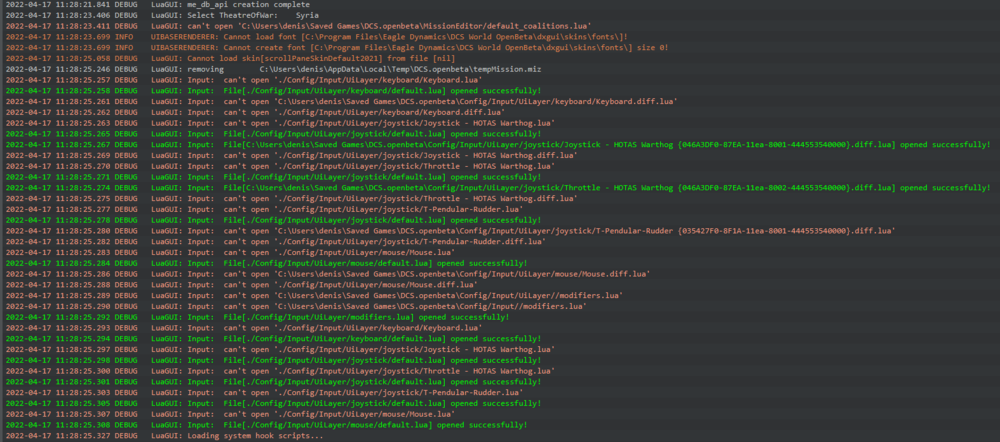1000x442 pixels.
Task: Select the 11:28:25.265 joystick/default.lua opened line
Action: (273, 134)
